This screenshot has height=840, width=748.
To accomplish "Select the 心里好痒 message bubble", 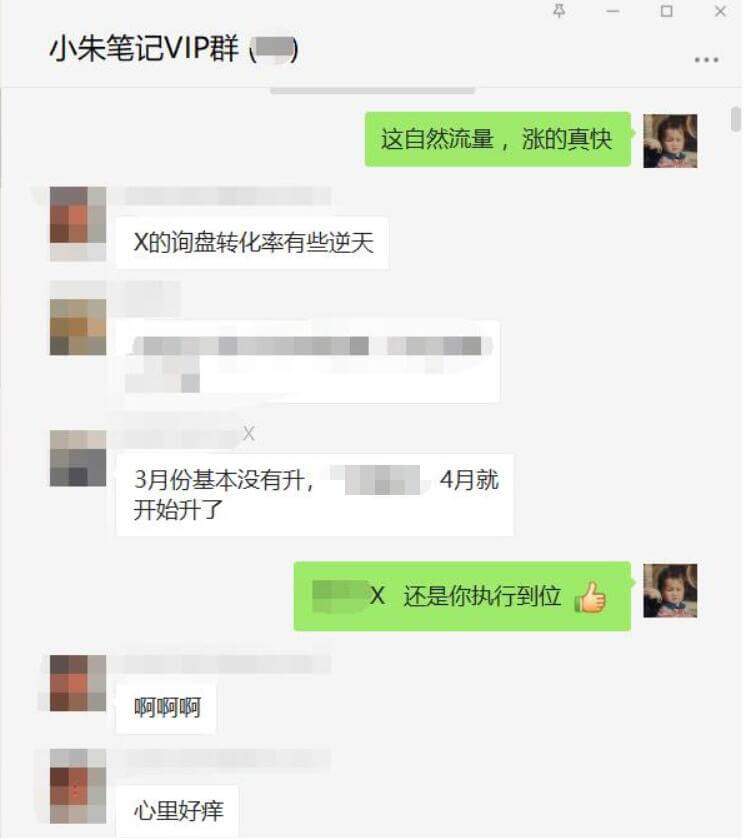I will pyautogui.click(x=177, y=811).
